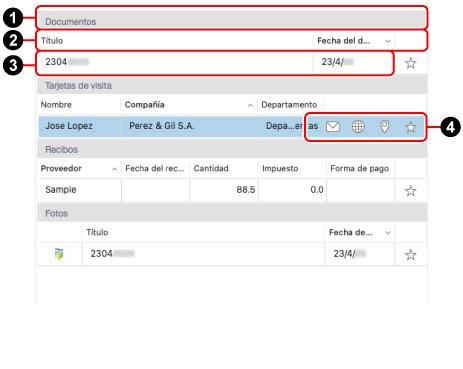Toggle favorite star on document 2304 row
The image size is (463, 369).
410,63
